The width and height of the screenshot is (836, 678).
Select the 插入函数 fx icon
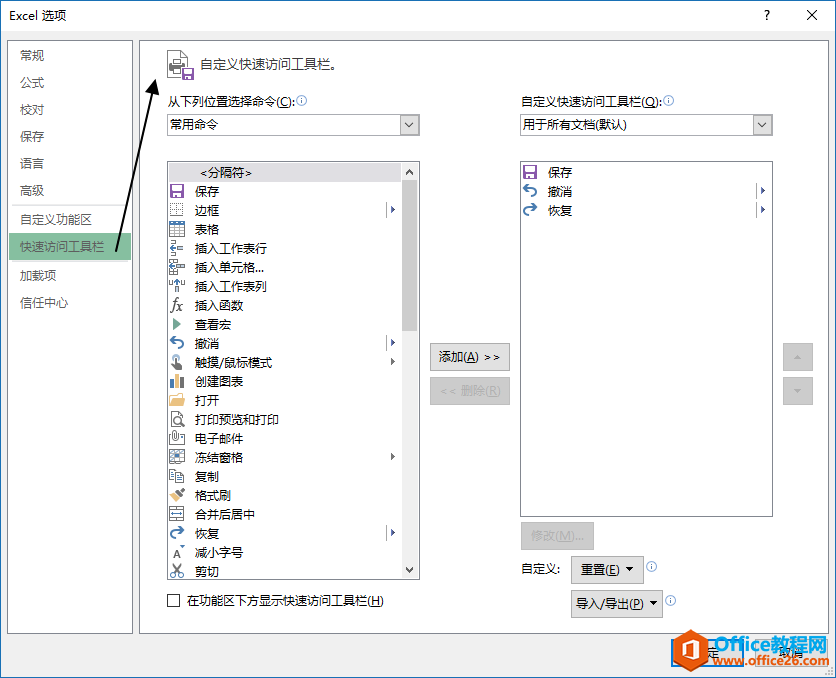pos(177,305)
